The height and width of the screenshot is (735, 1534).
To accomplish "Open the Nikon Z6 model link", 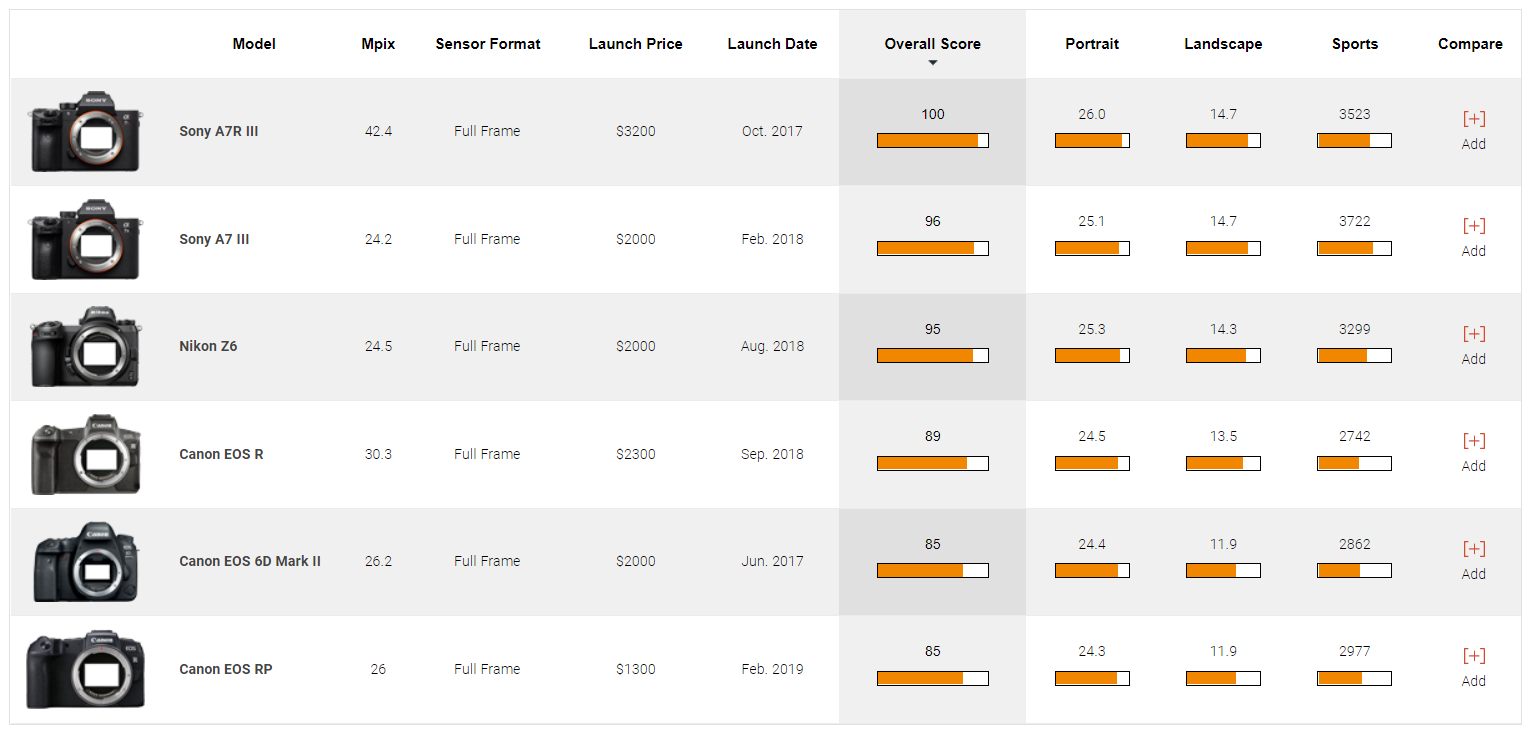I will [208, 346].
